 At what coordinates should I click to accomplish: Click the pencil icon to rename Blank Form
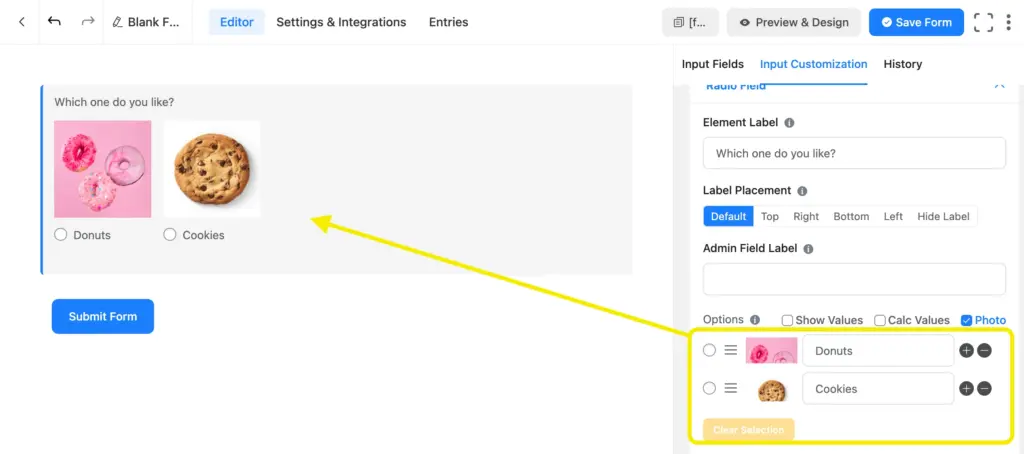point(118,22)
